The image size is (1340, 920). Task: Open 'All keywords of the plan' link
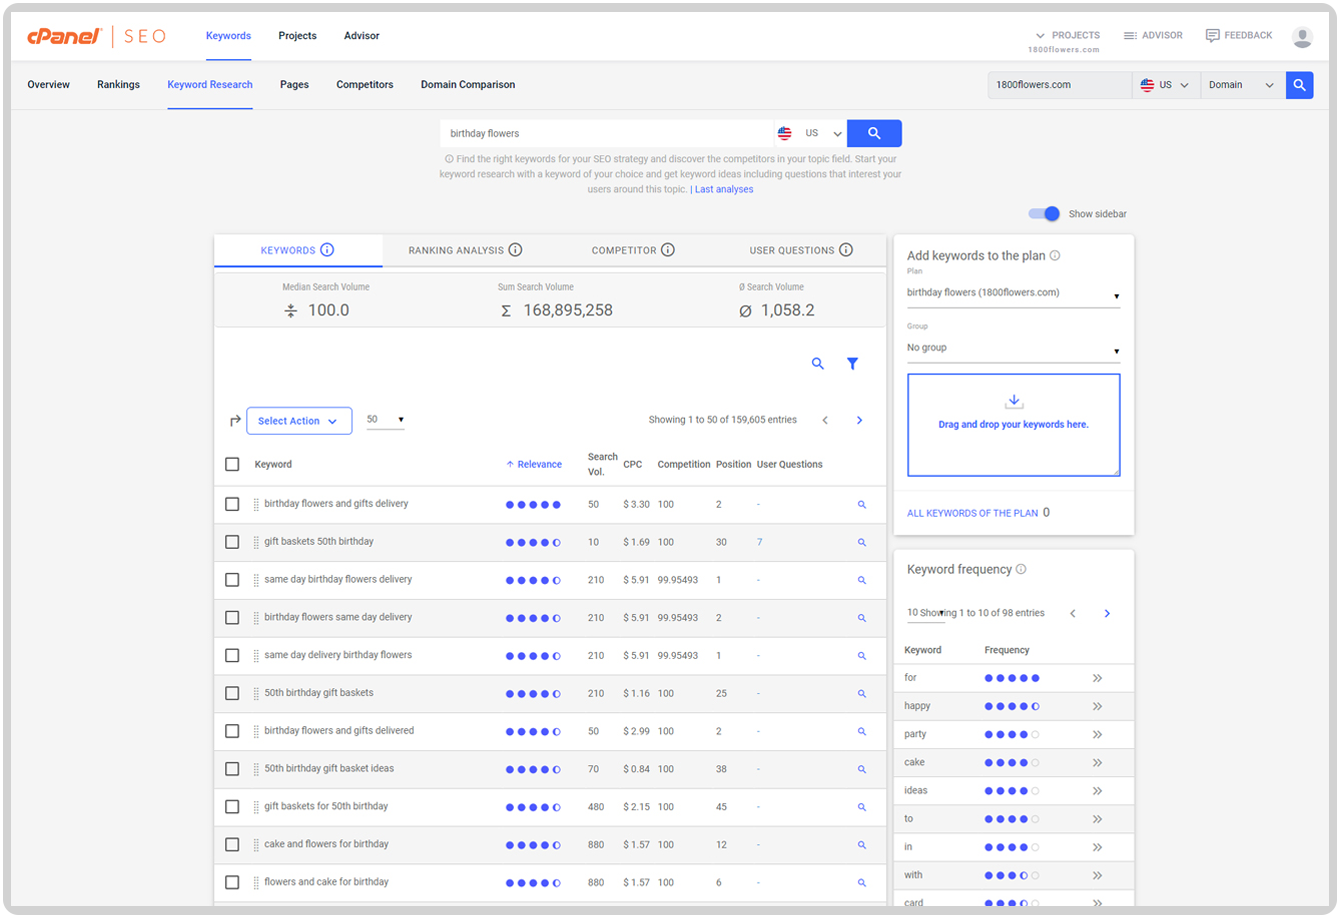972,513
